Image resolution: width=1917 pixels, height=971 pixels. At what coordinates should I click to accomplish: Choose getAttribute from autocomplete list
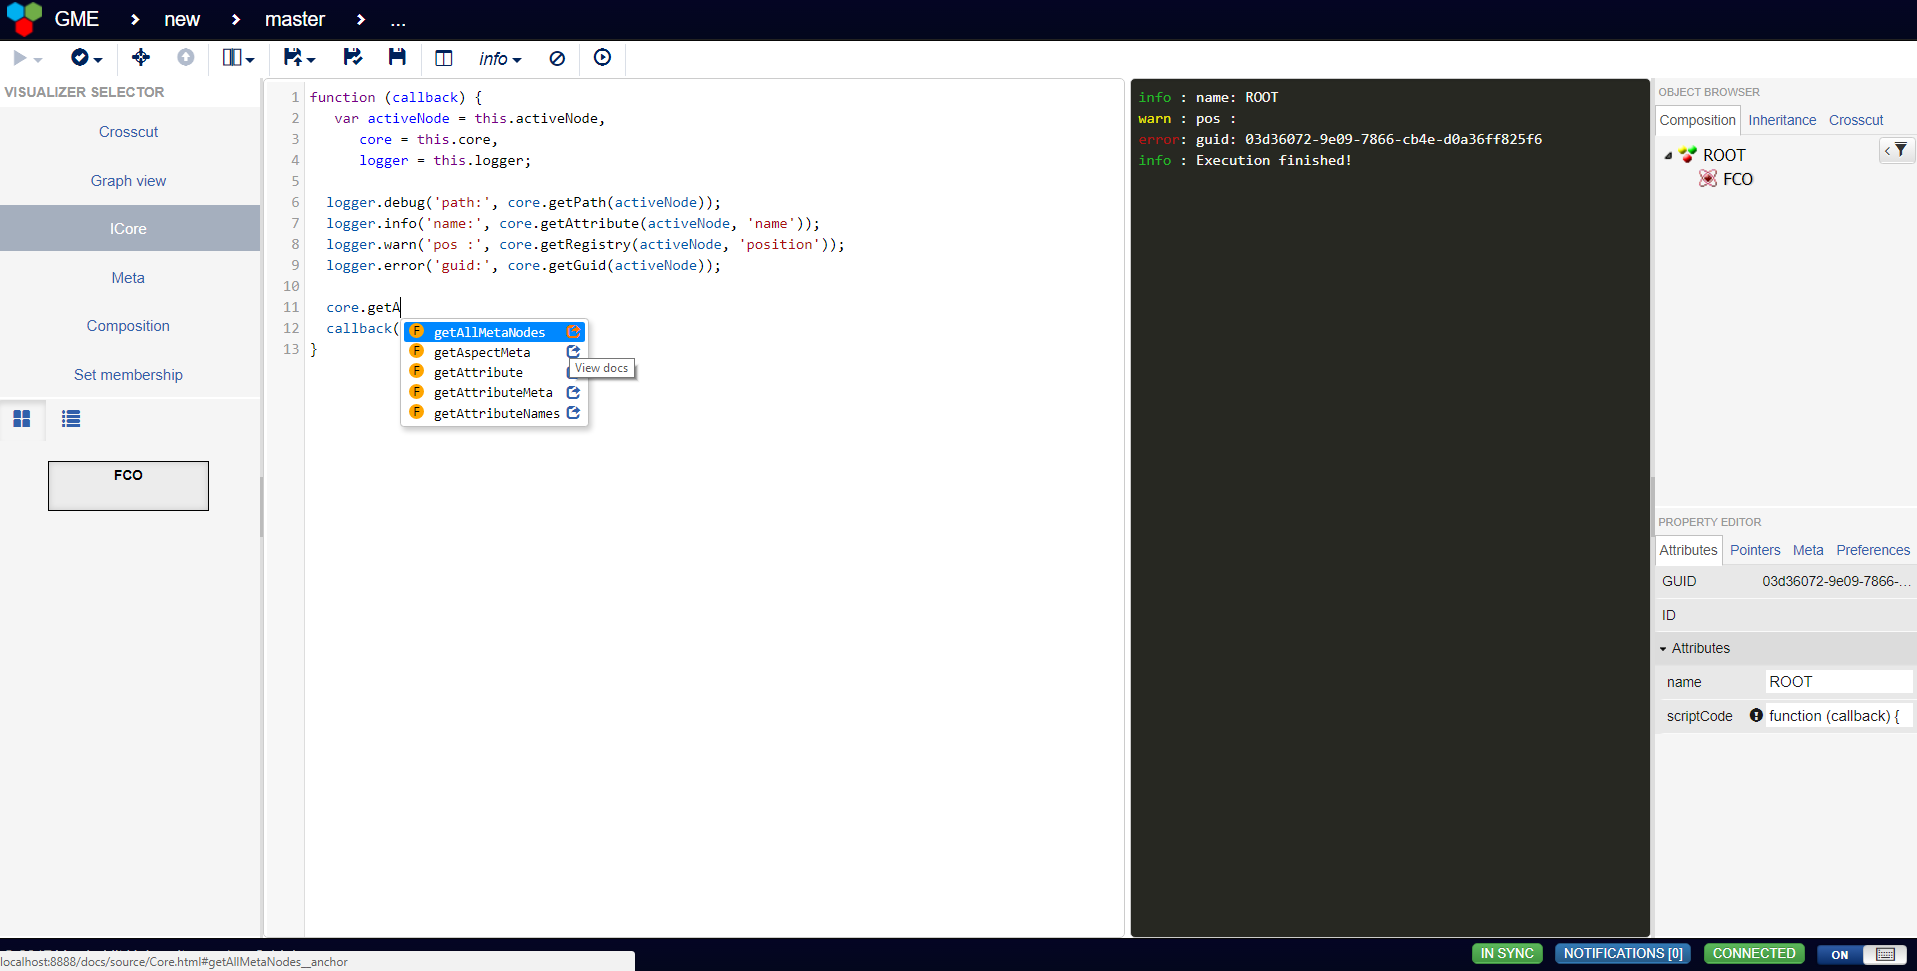[x=478, y=372]
